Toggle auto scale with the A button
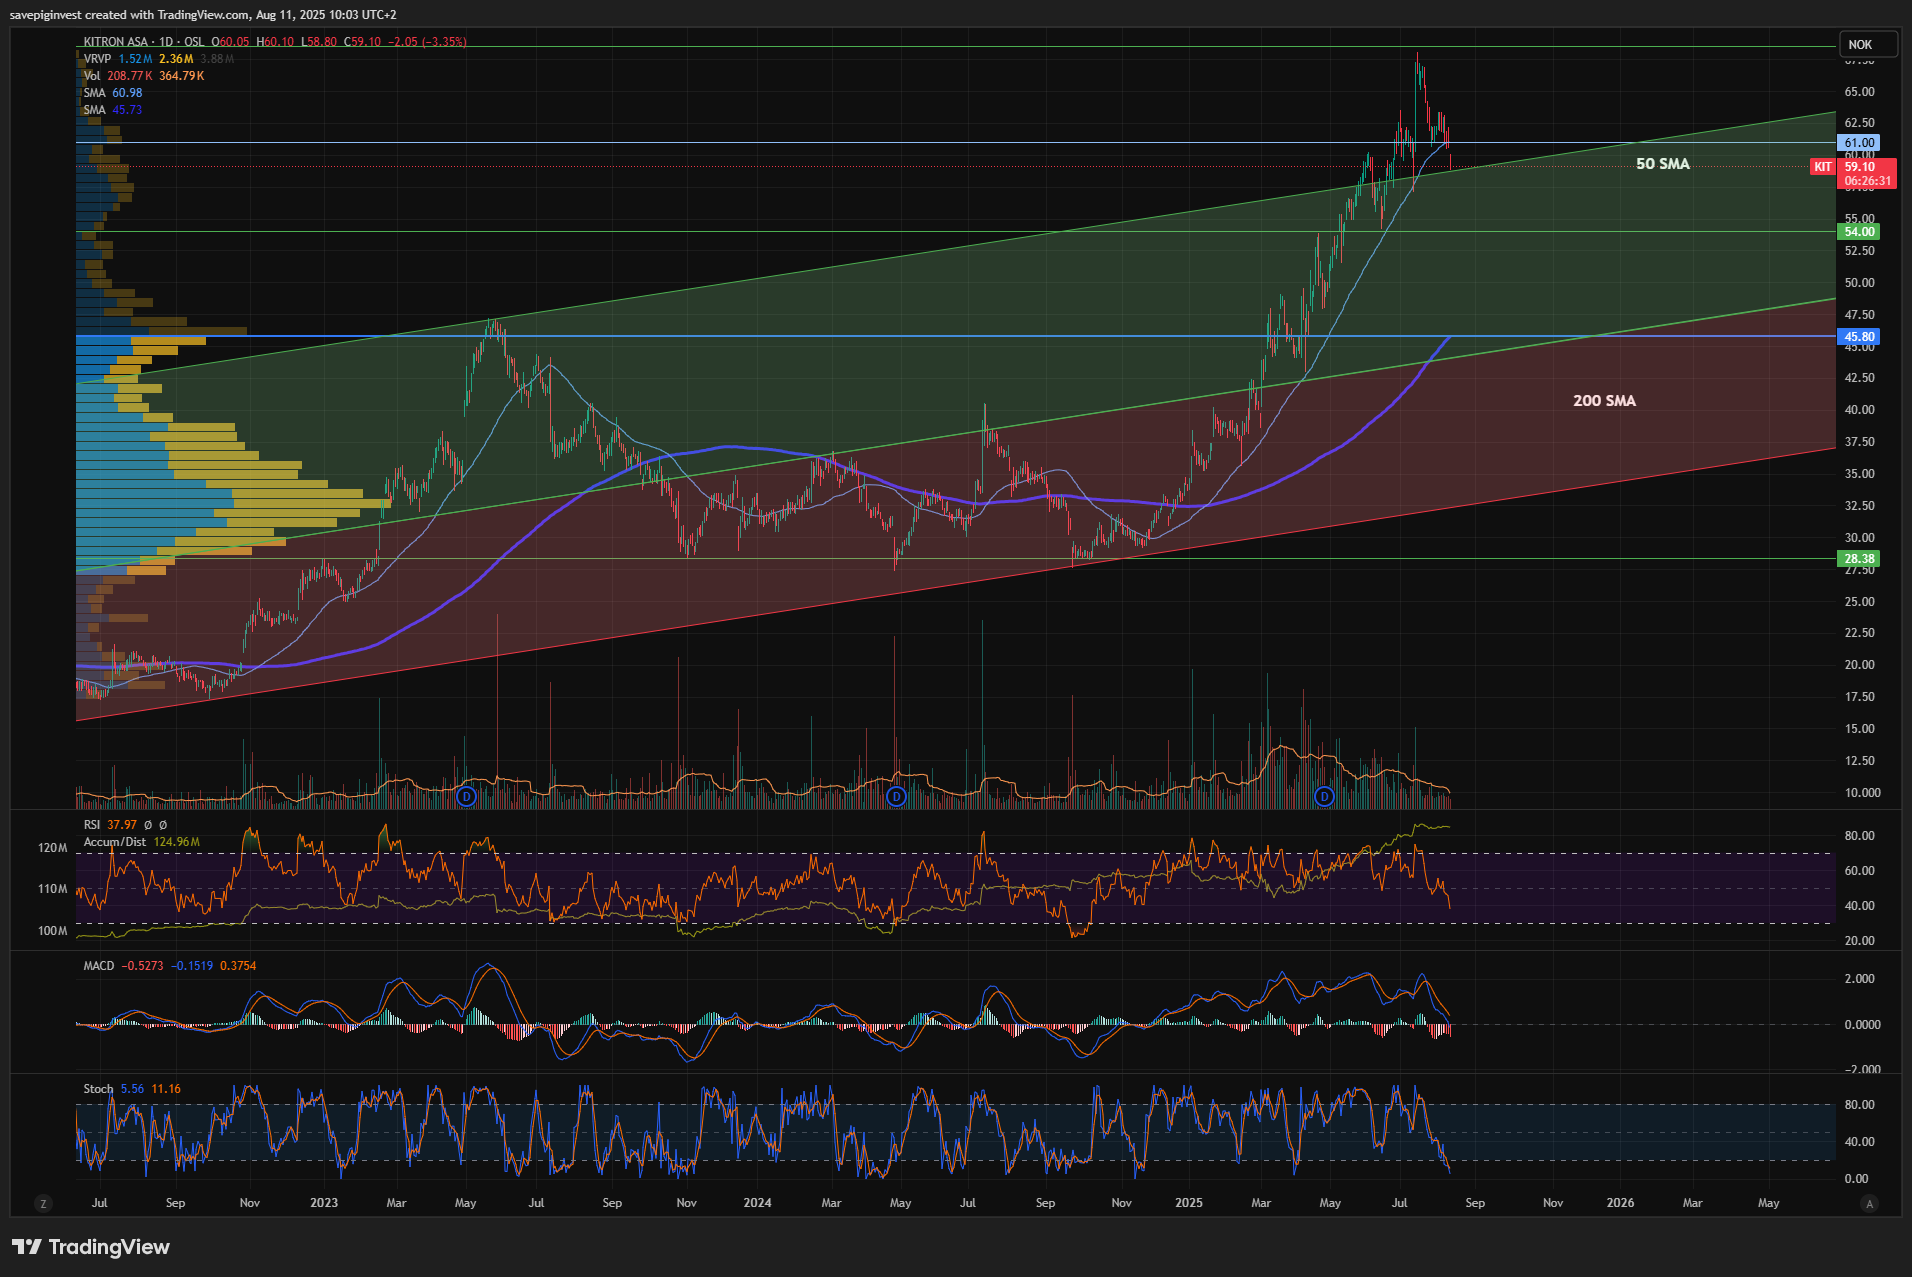This screenshot has height=1277, width=1912. pyautogui.click(x=1869, y=1203)
